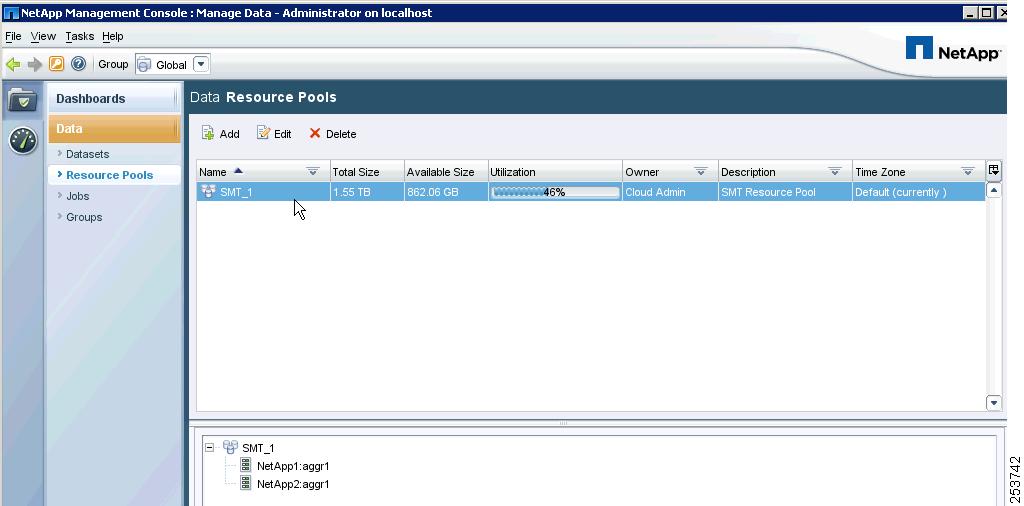The width and height of the screenshot is (1024, 506).
Task: Open the Owner column filter dropdown
Action: (701, 172)
